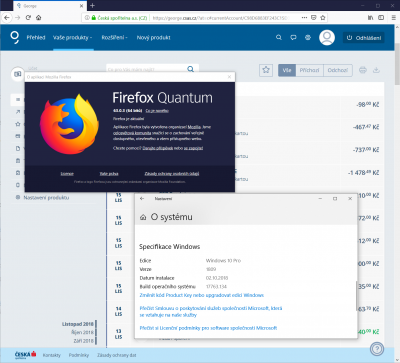The height and width of the screenshot is (363, 400).
Task: Click the Česká spořitelna footer logo
Action: tap(25, 355)
